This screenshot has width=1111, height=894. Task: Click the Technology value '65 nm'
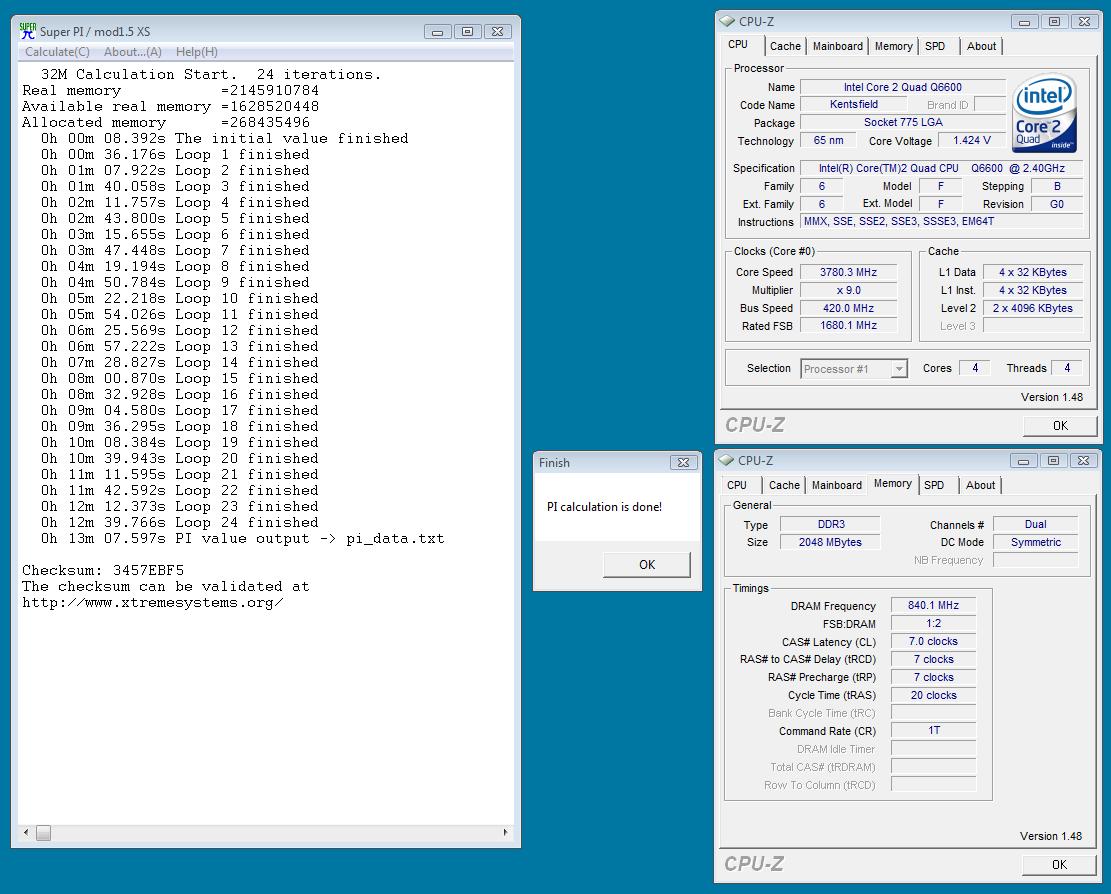[828, 140]
